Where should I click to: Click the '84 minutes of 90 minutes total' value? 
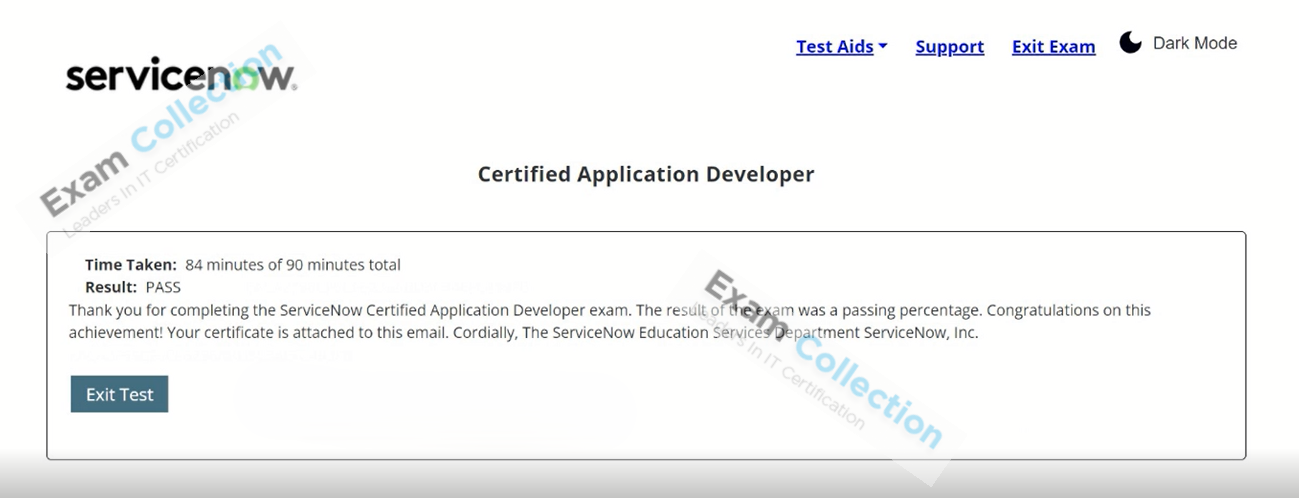(293, 265)
